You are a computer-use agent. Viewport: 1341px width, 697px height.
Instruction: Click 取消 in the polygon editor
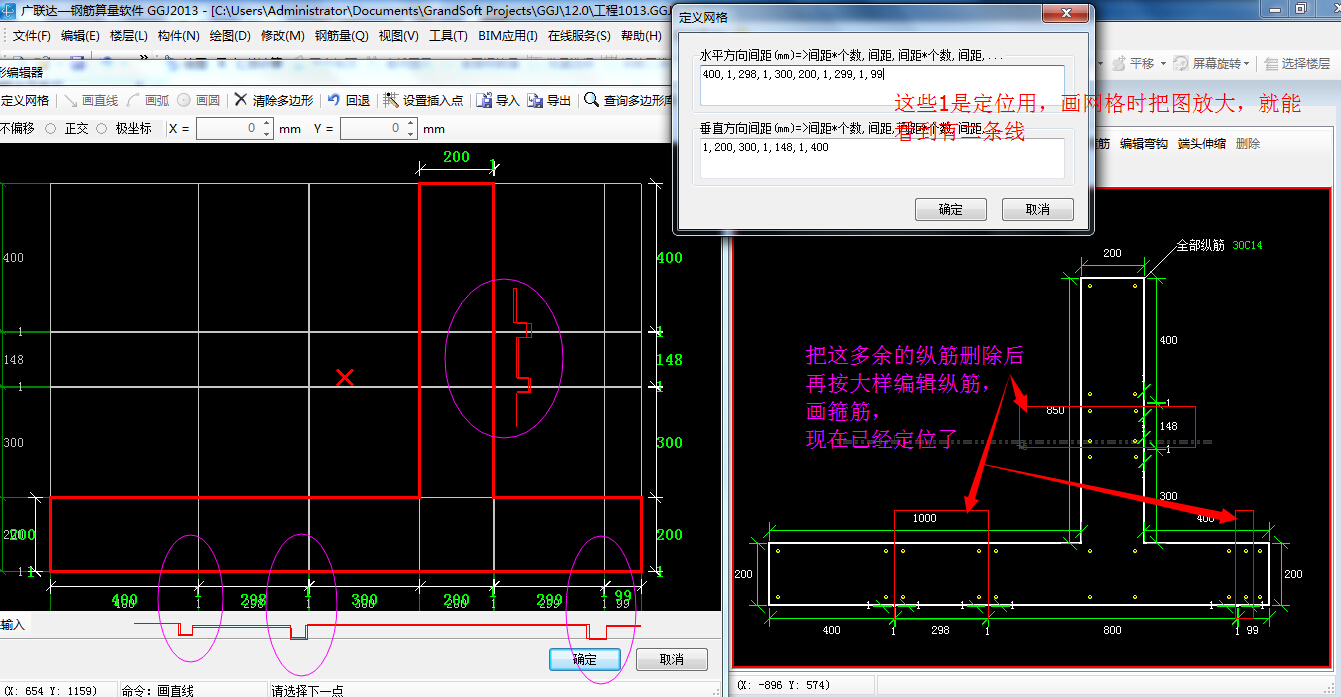(672, 659)
